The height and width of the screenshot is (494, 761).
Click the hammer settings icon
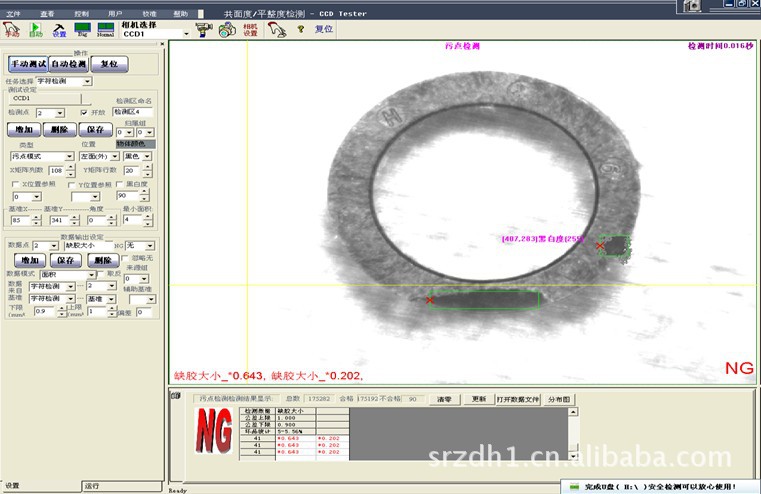[59, 30]
